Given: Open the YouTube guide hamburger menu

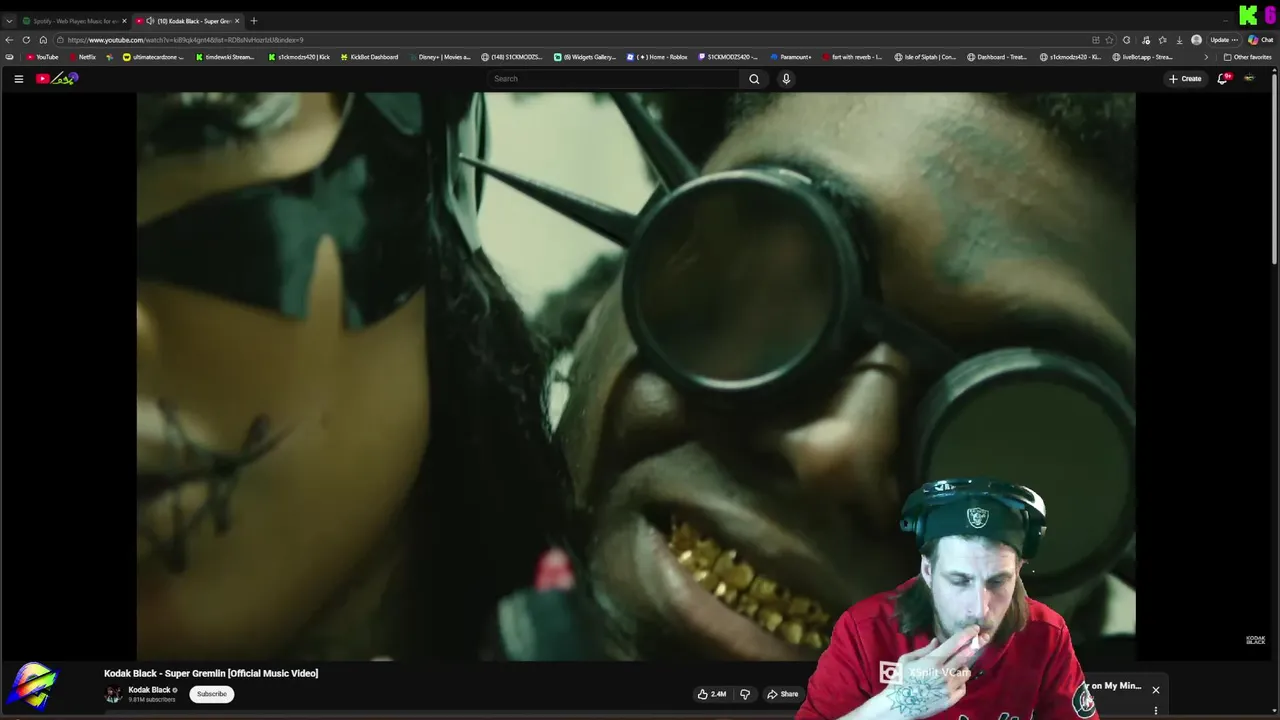Looking at the screenshot, I should [18, 79].
